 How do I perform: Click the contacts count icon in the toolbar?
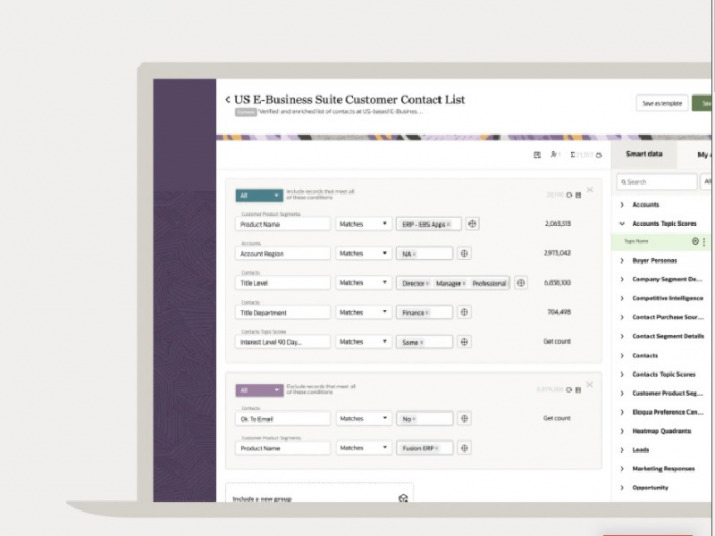point(554,155)
